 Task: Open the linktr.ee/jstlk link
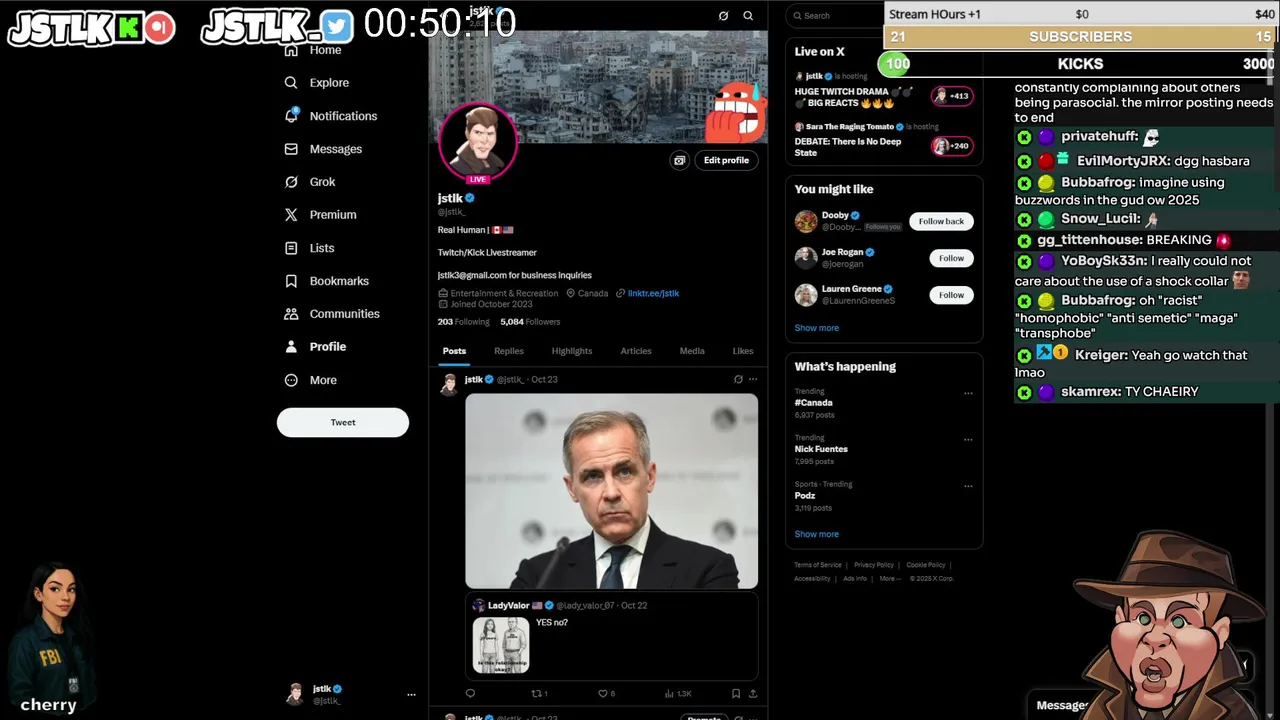click(653, 293)
